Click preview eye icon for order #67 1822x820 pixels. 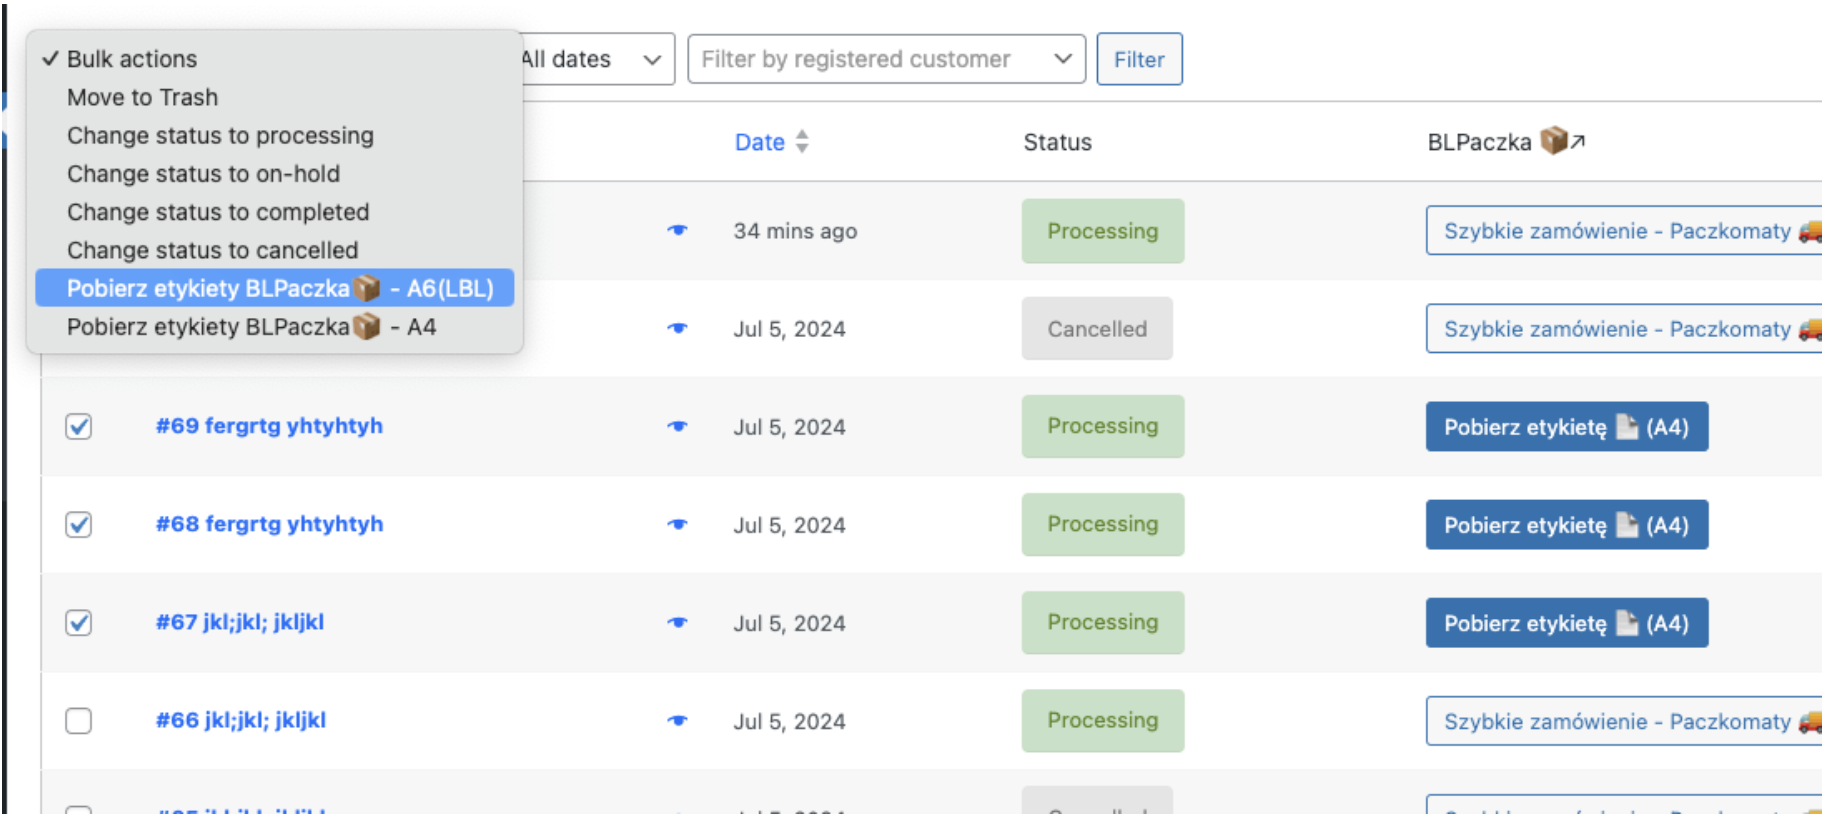(x=678, y=622)
